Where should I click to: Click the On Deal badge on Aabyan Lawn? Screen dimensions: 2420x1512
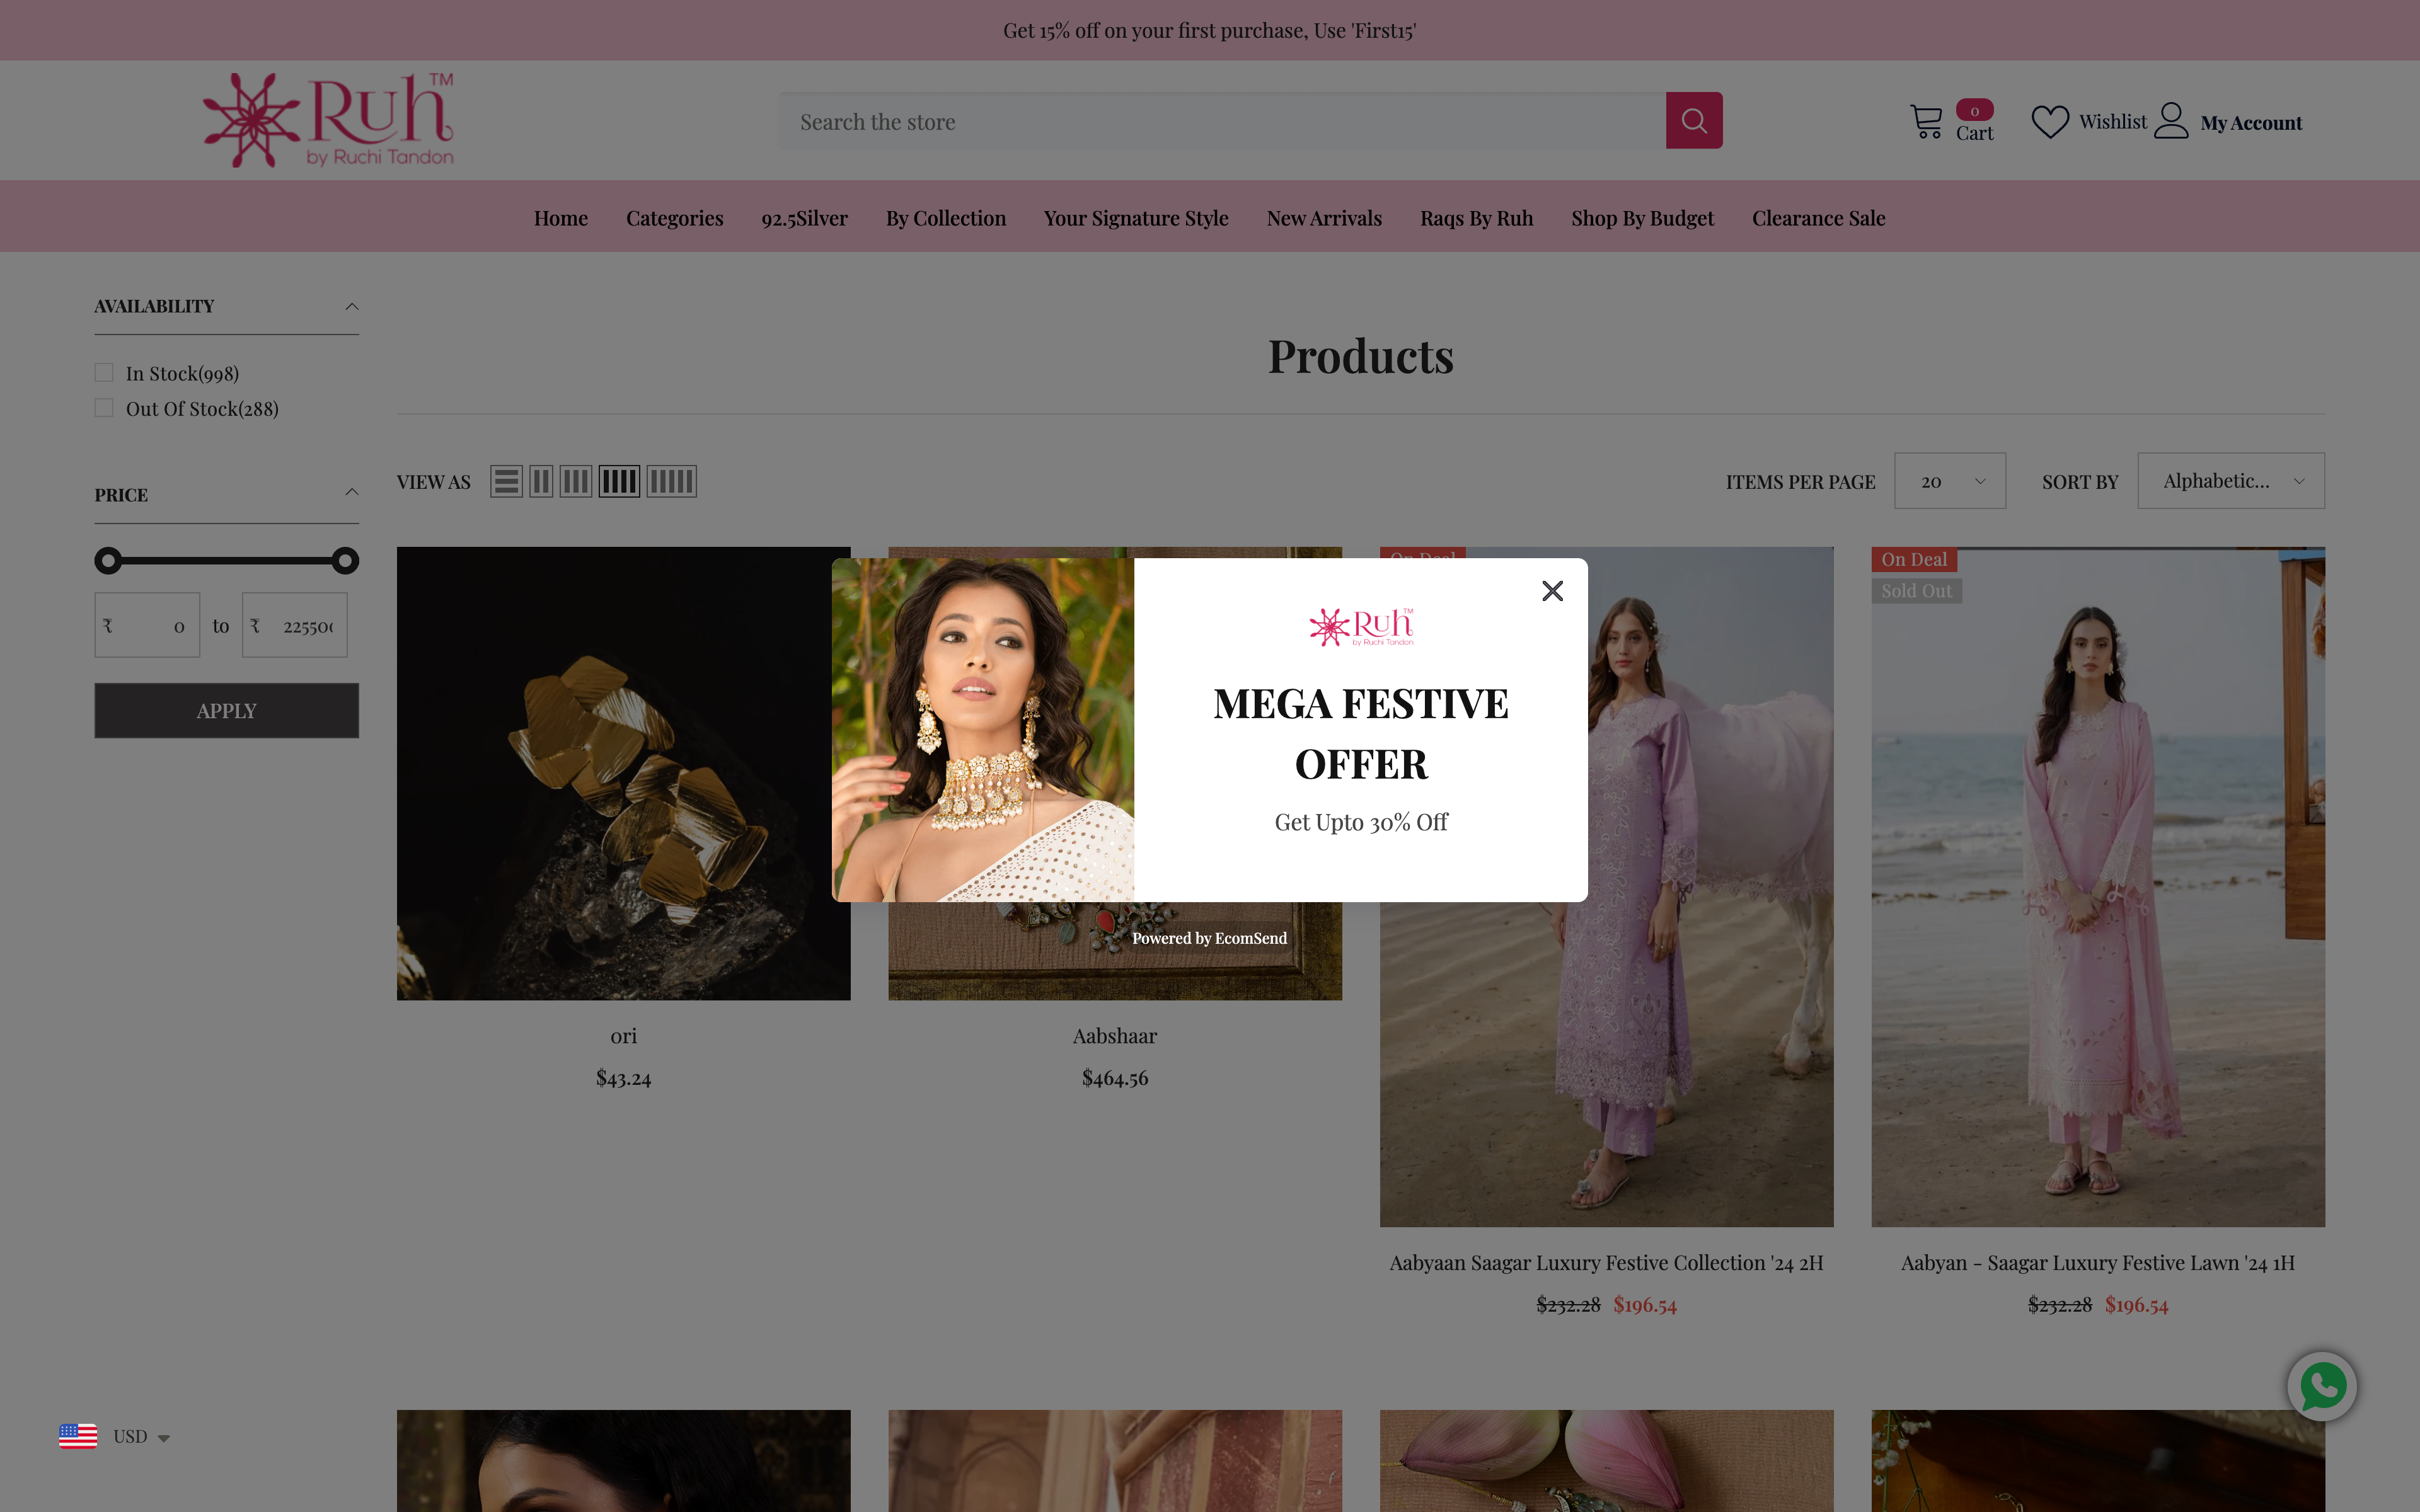point(1914,559)
